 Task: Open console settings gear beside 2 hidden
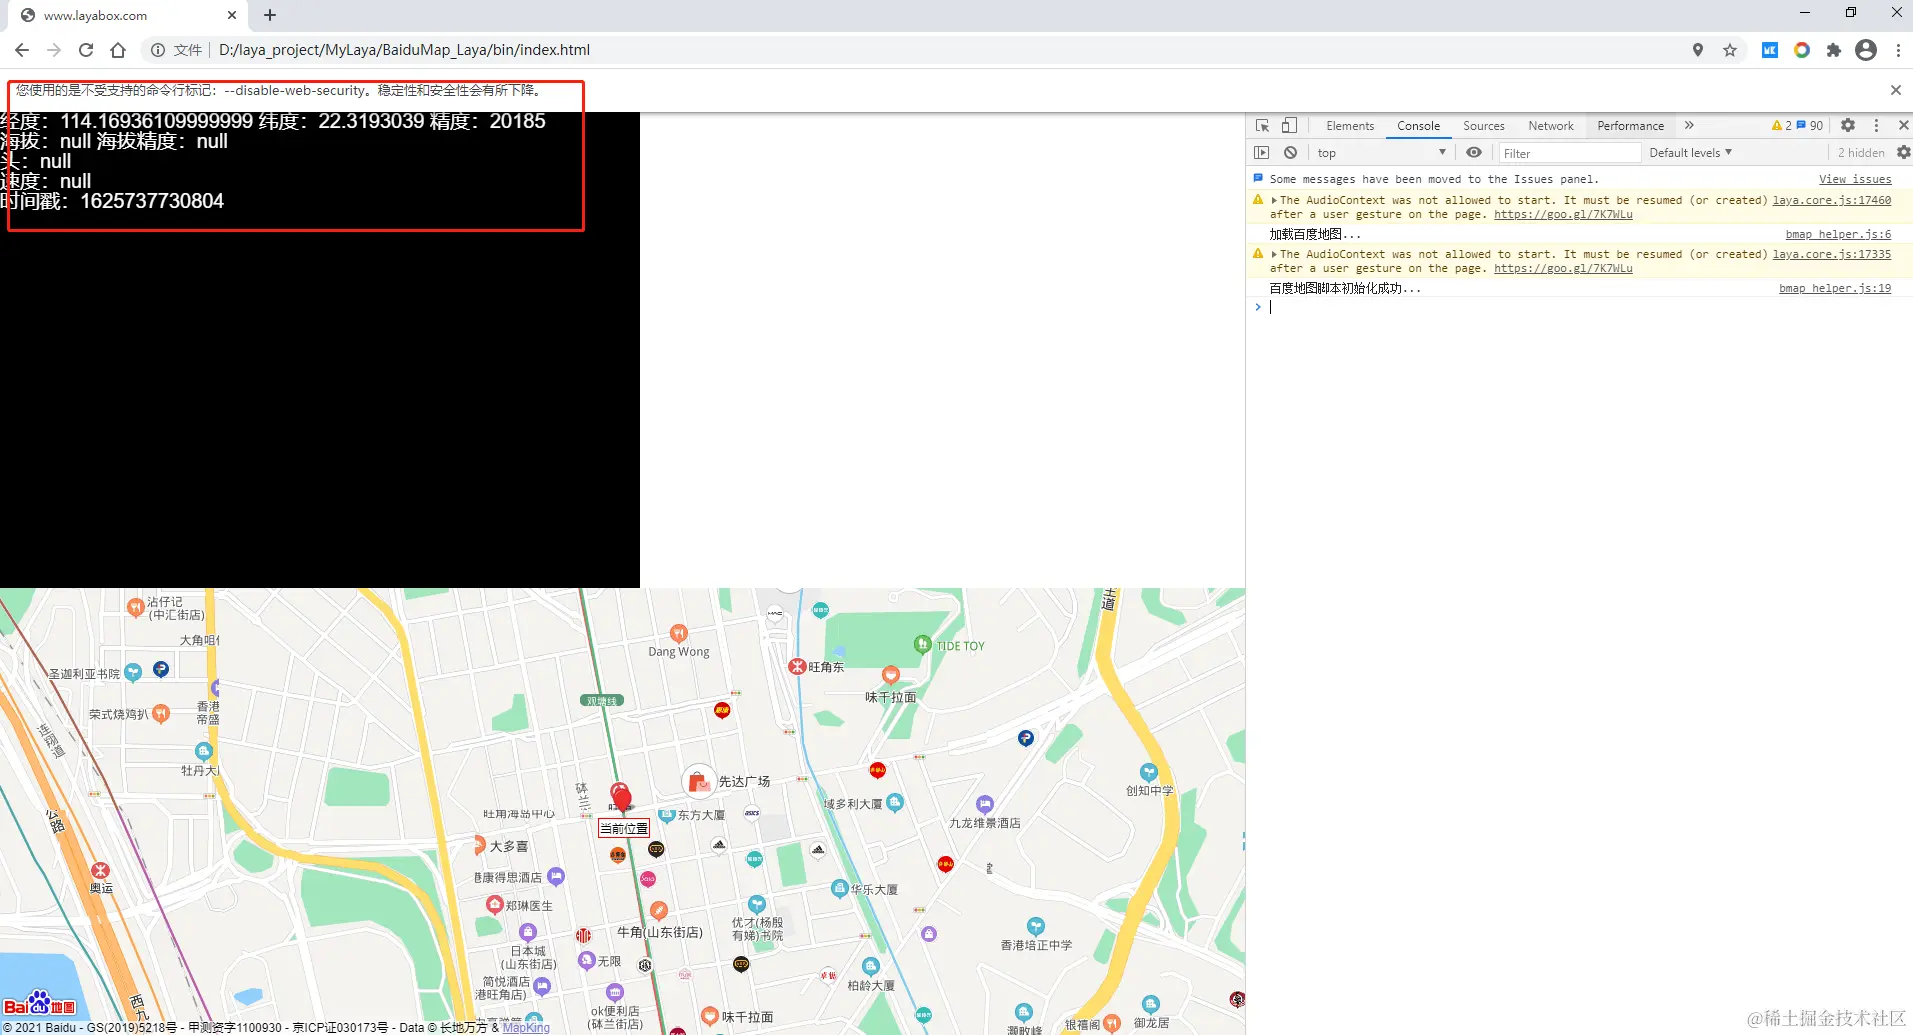click(x=1903, y=153)
